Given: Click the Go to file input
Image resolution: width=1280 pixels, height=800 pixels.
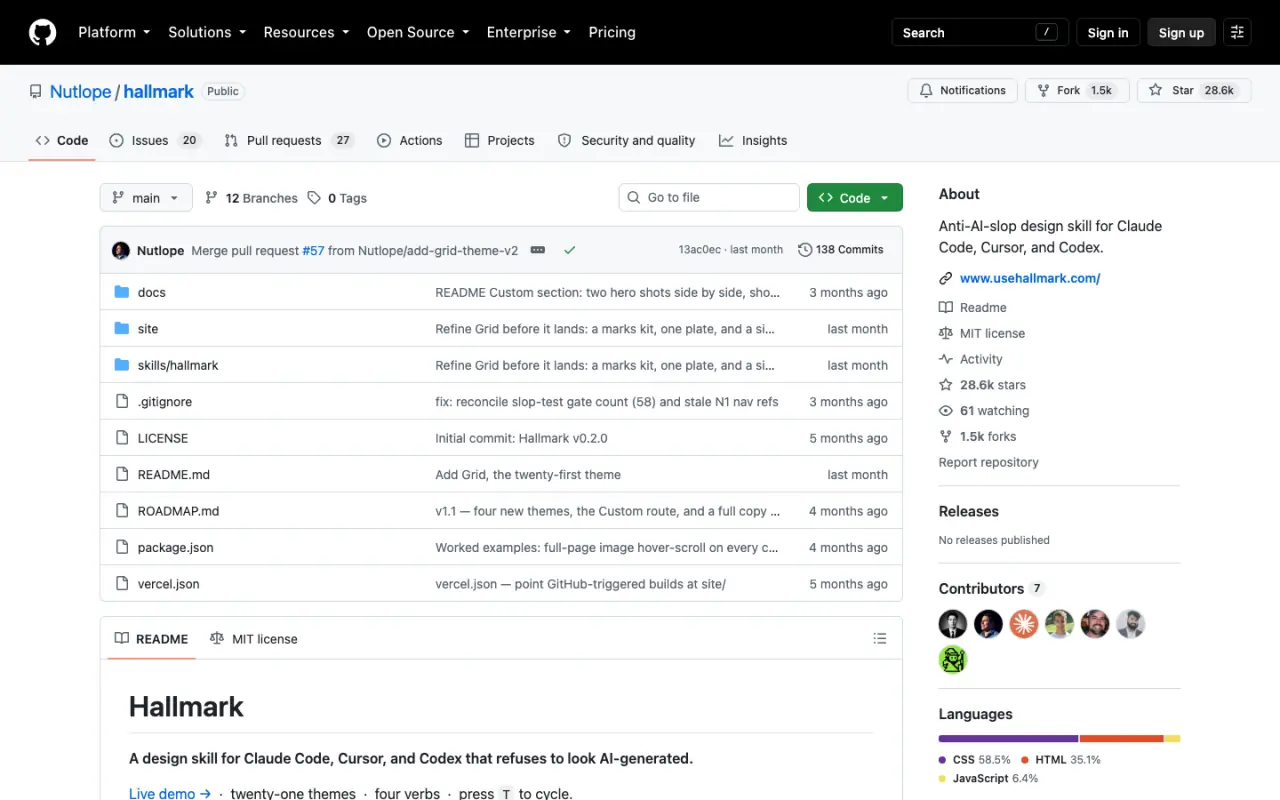Looking at the screenshot, I should coord(709,198).
